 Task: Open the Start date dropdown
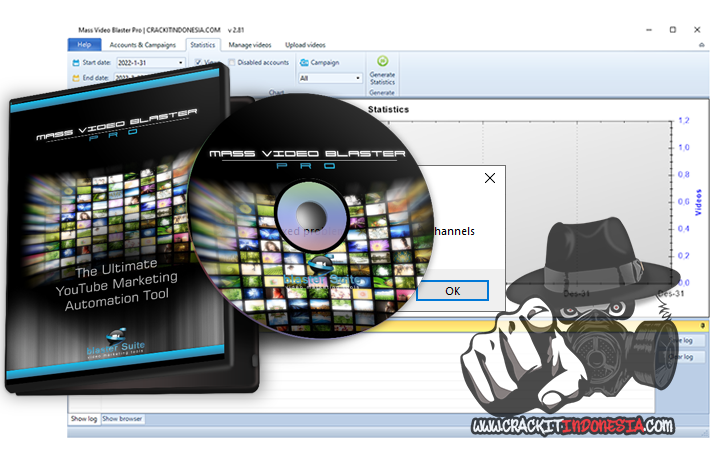[x=181, y=62]
